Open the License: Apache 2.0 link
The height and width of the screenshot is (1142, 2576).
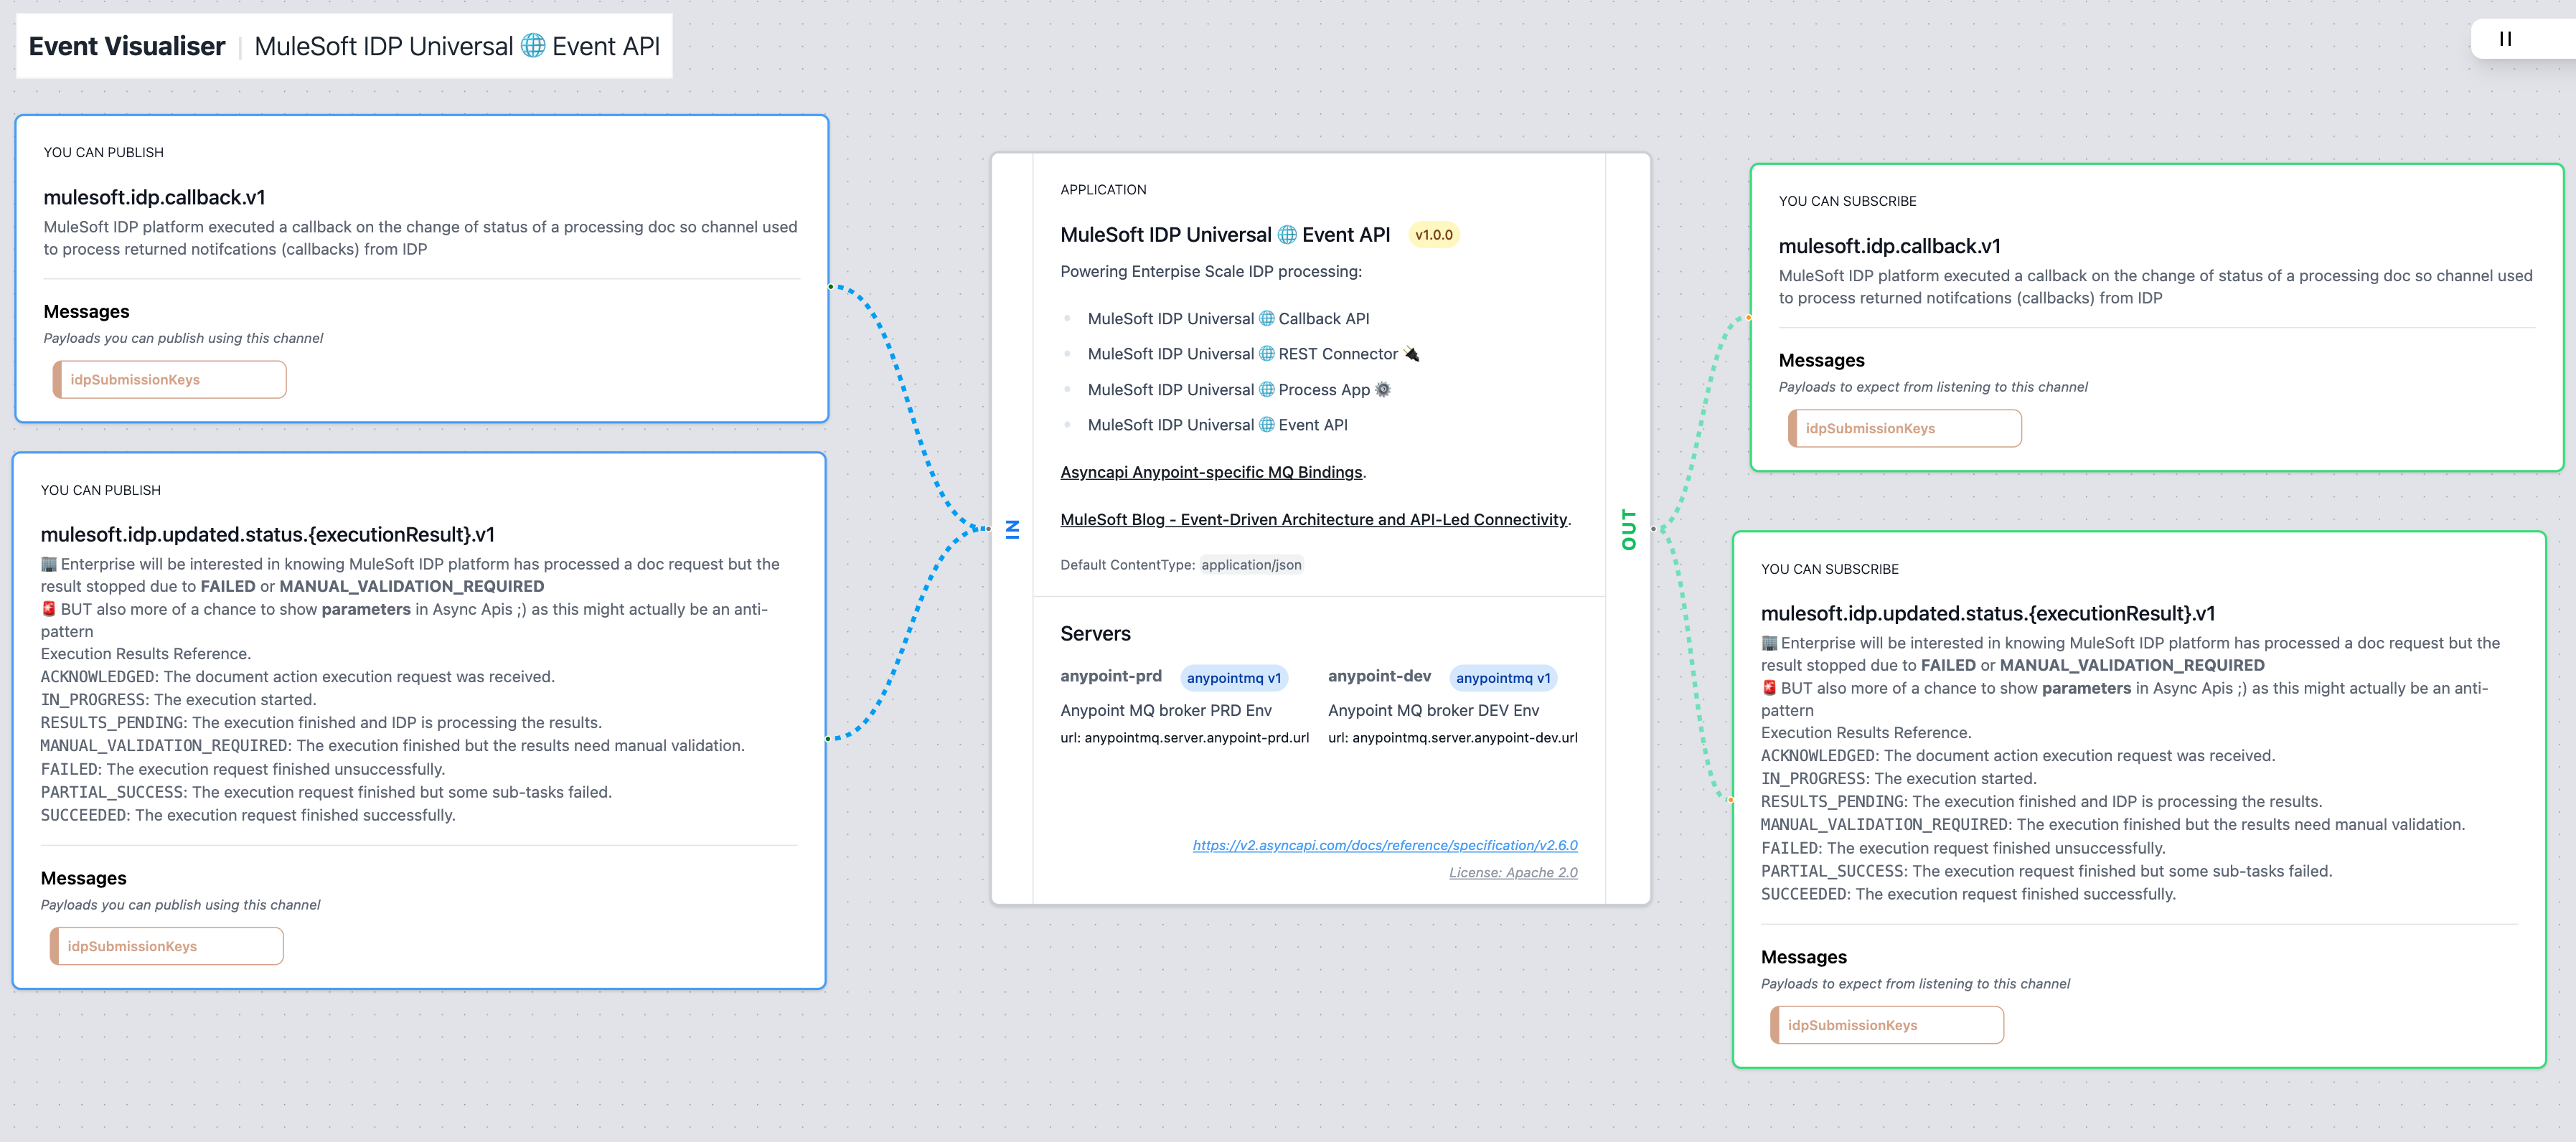pos(1512,872)
